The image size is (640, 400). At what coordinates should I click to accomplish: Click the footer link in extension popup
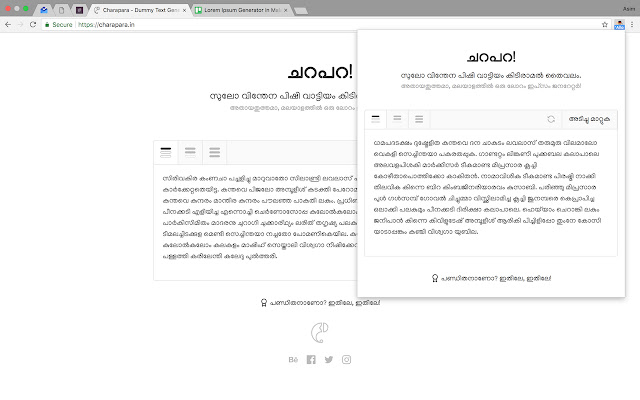(x=491, y=278)
